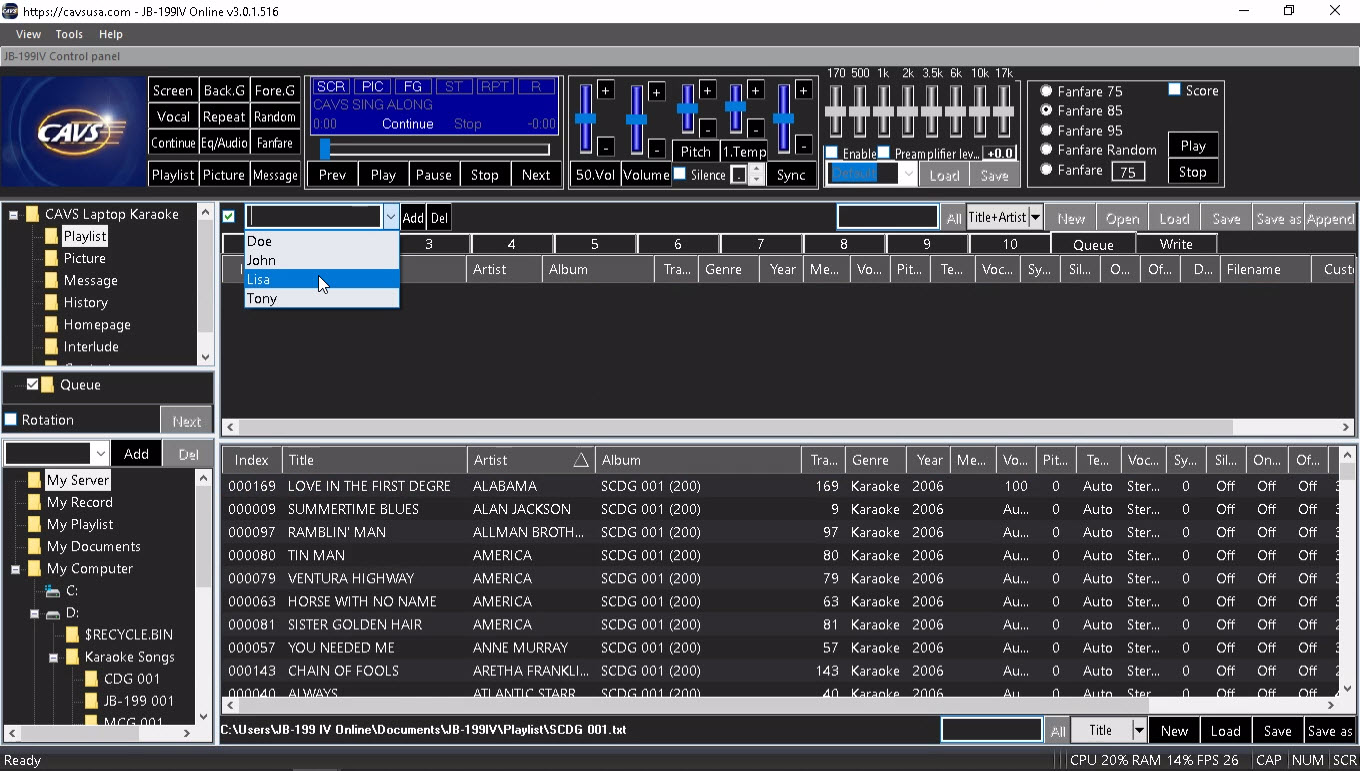
Task: Switch to the Write tab
Action: 1176,244
